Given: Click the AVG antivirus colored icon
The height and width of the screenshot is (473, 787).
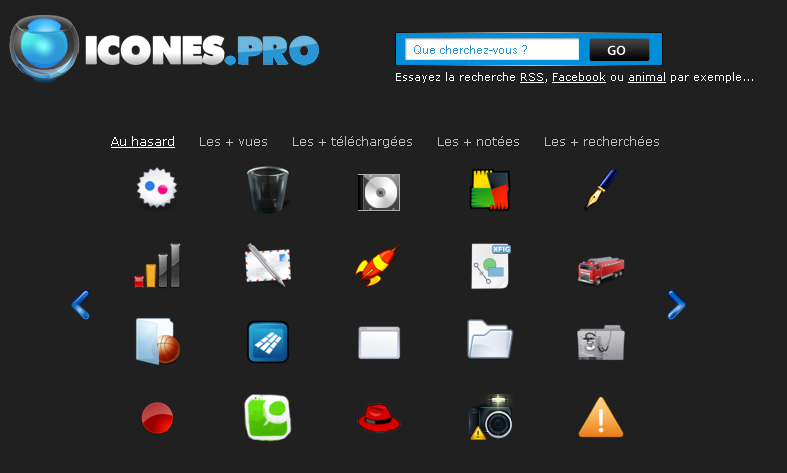Looking at the screenshot, I should 490,190.
